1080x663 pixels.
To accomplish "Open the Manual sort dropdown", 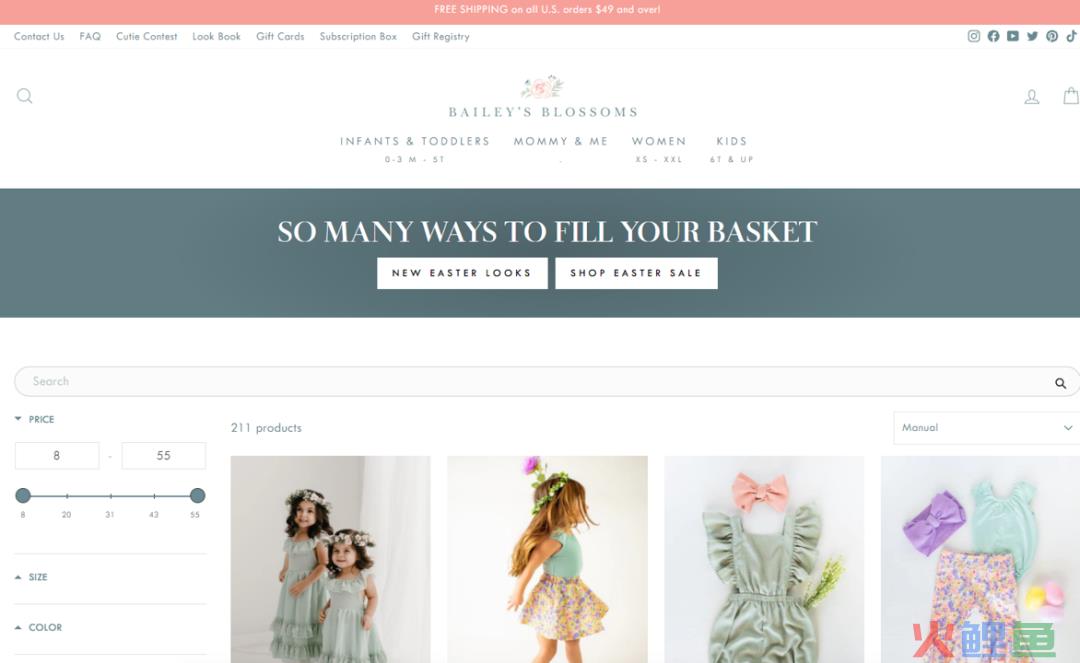I will tap(986, 428).
